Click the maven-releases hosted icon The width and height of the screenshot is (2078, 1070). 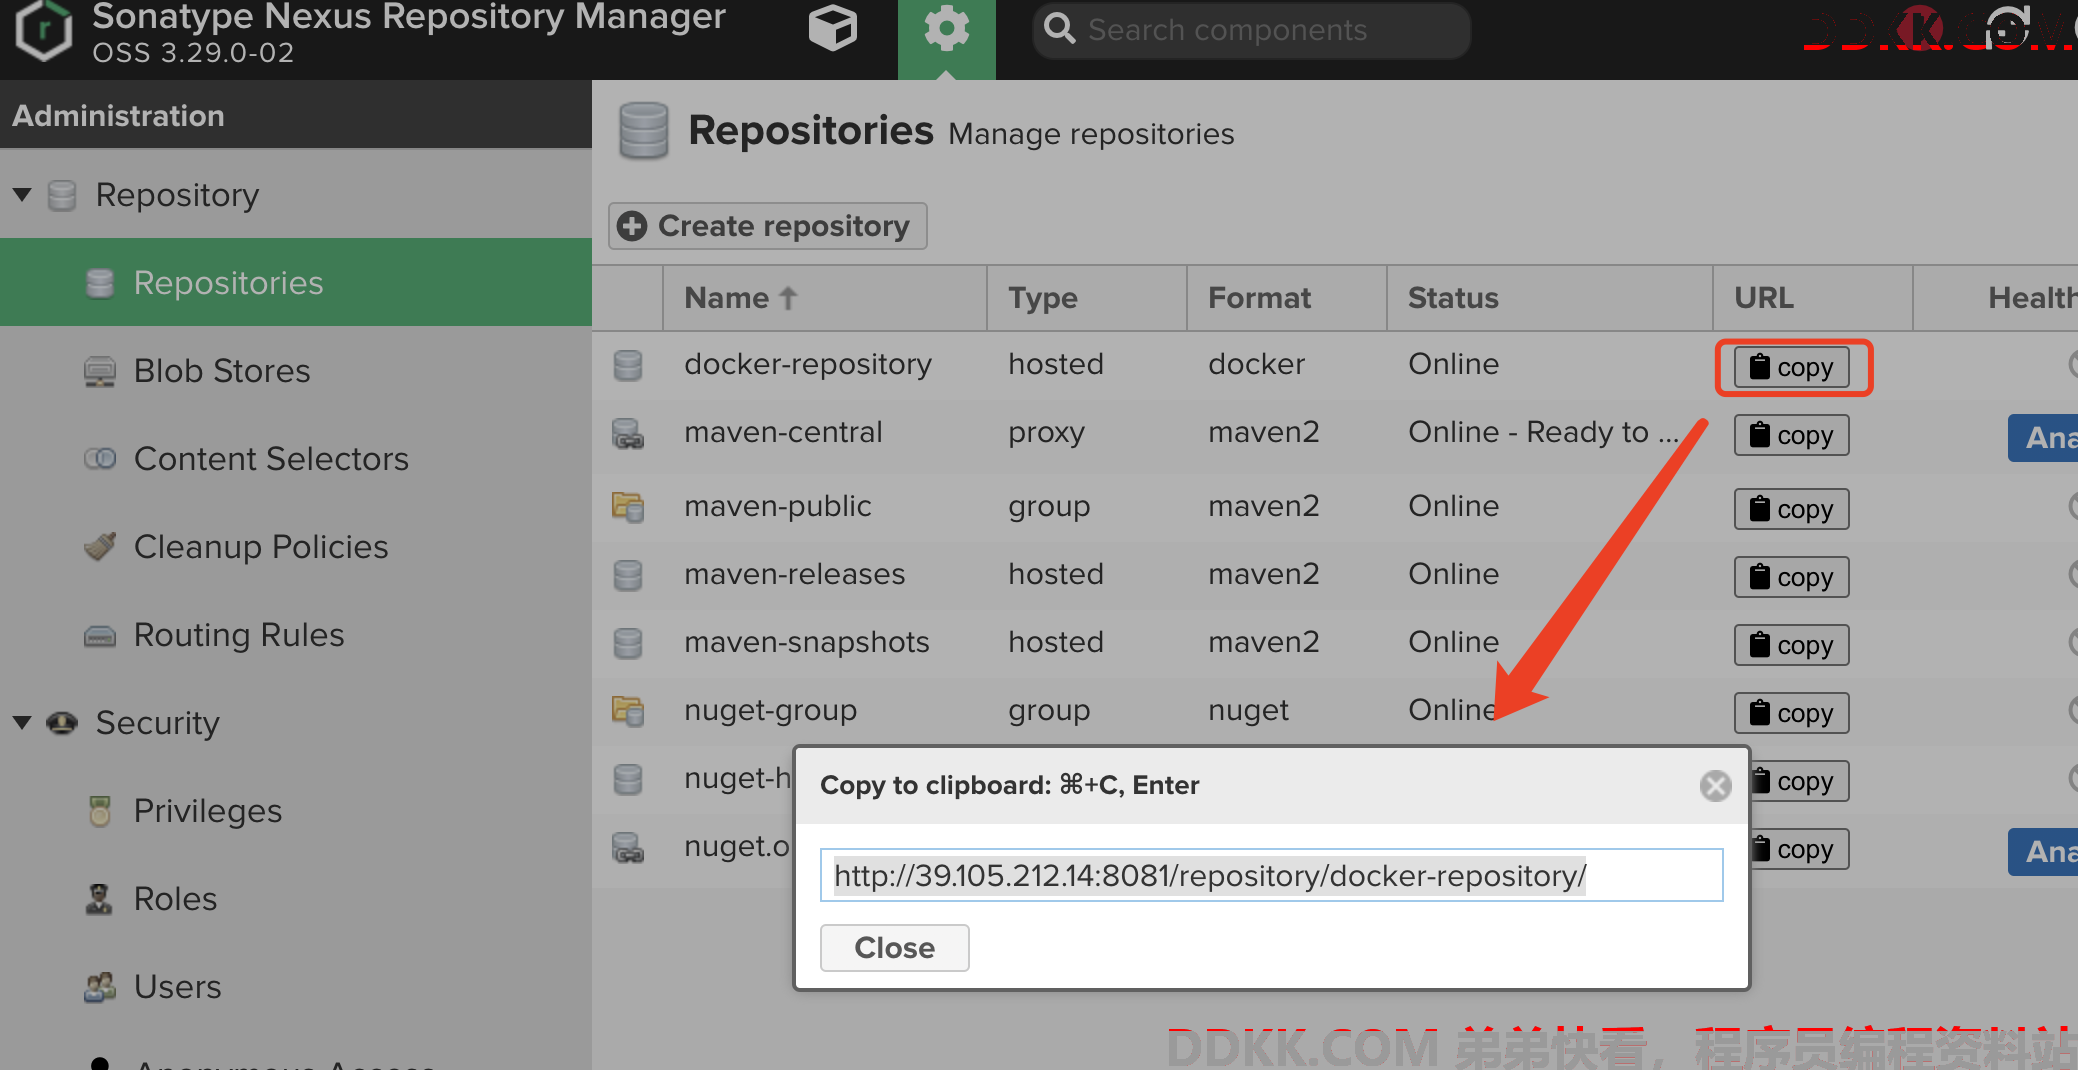[628, 575]
